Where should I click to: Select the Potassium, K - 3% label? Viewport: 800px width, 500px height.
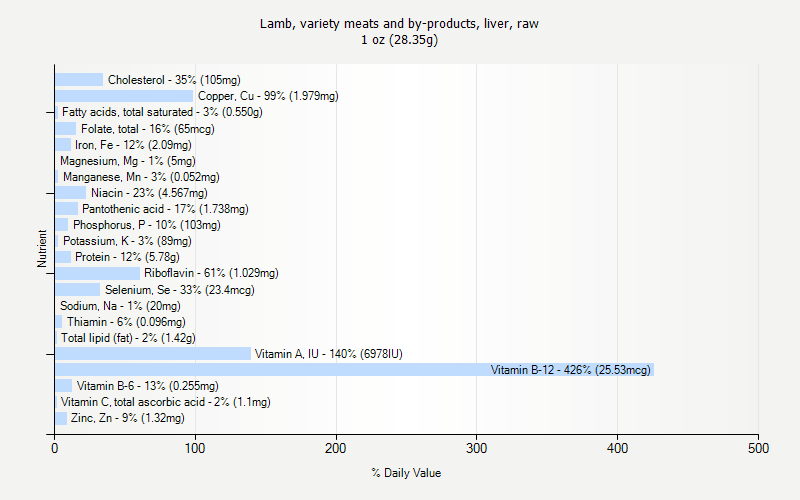click(x=127, y=241)
